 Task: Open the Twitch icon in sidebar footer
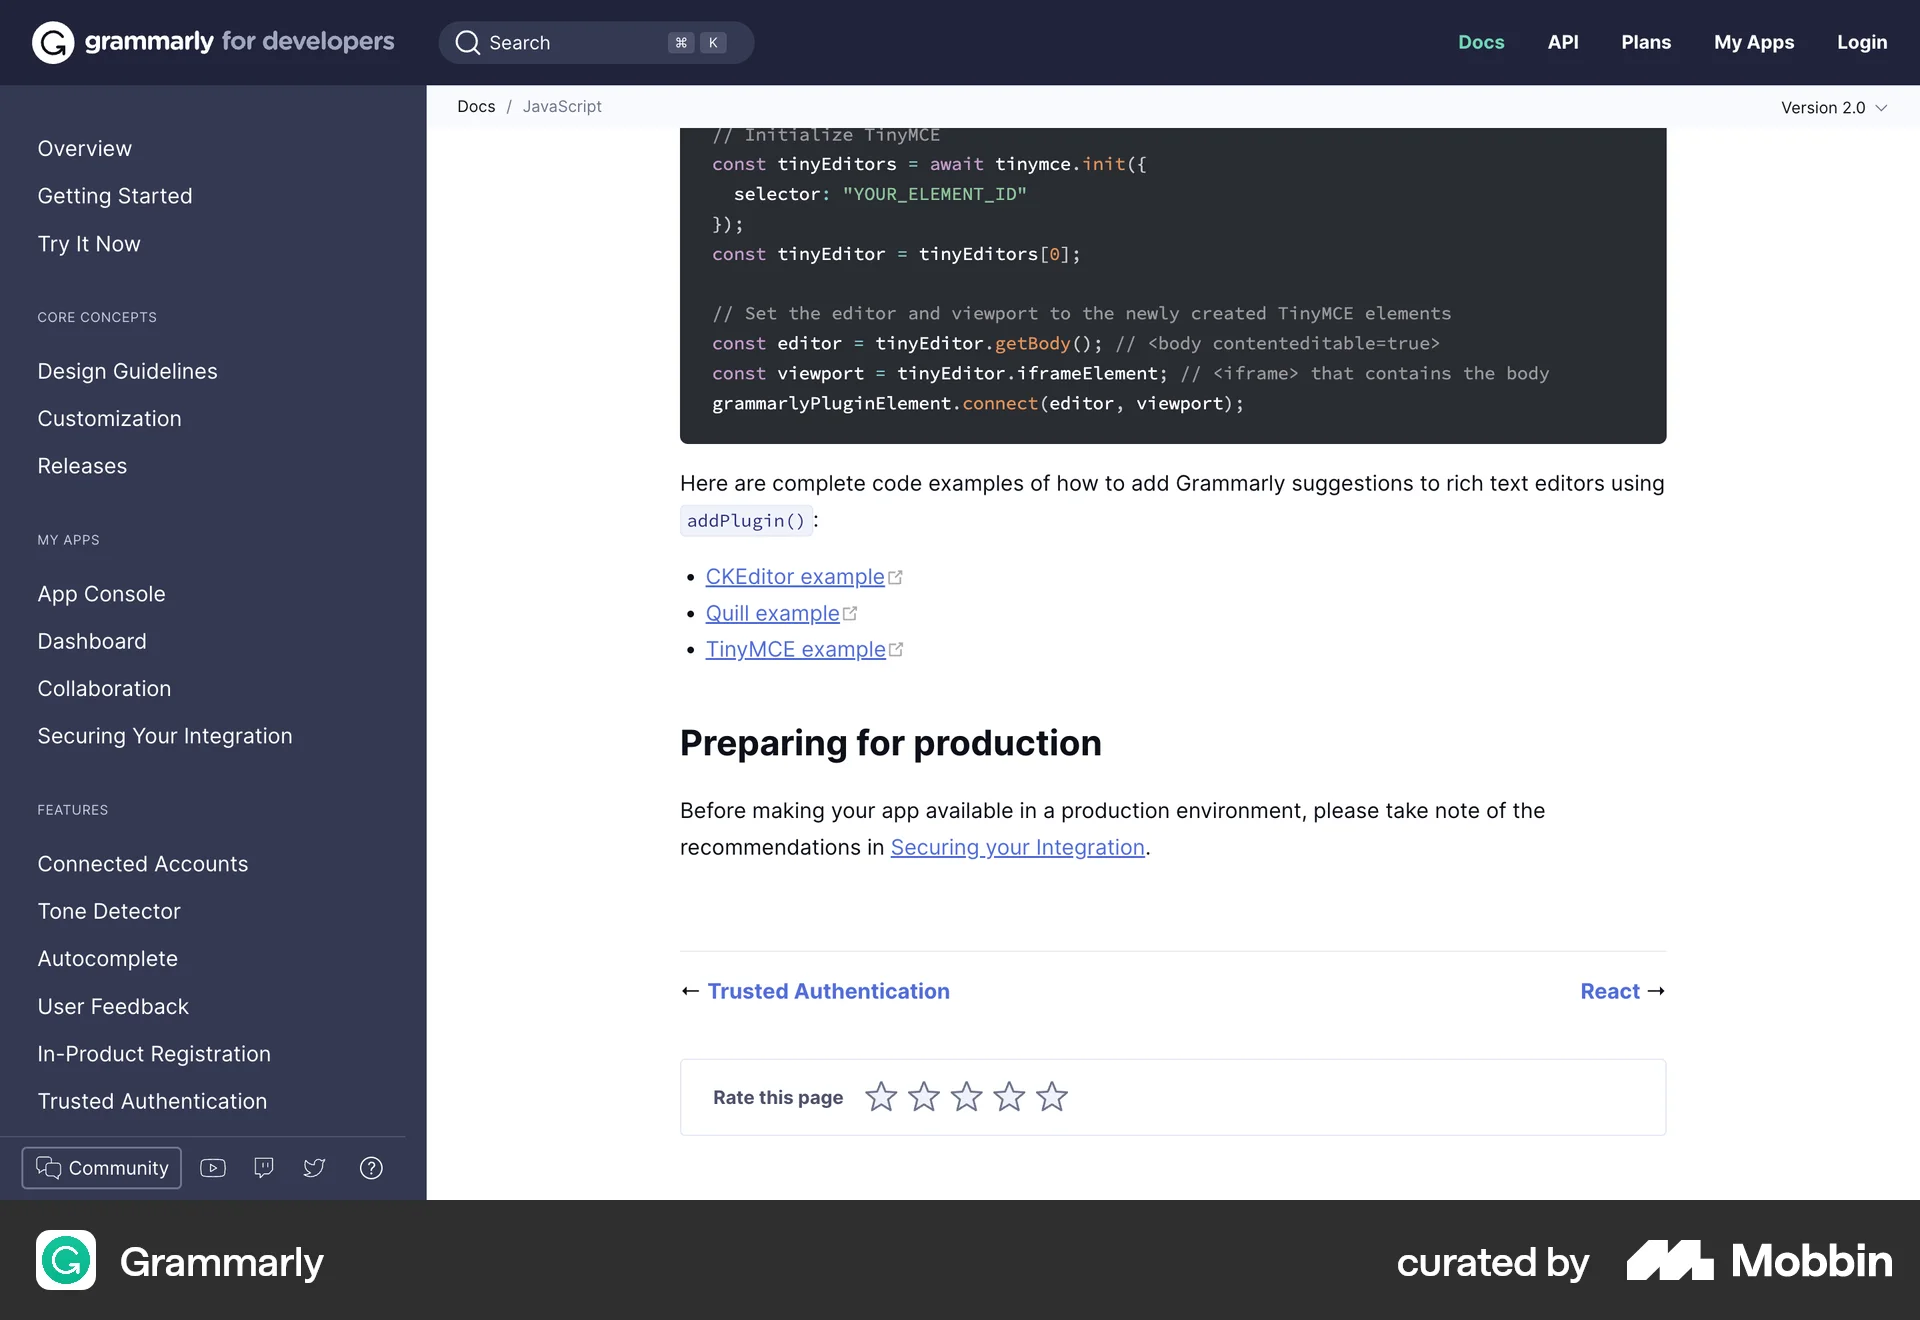263,1167
